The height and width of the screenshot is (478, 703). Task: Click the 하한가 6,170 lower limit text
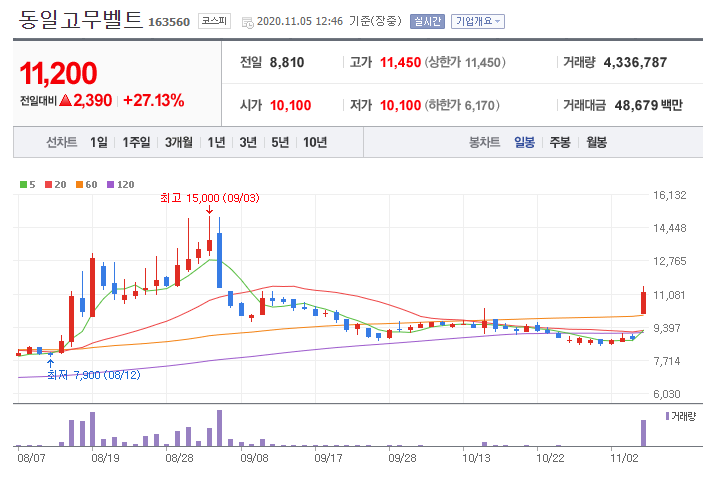coord(462,105)
